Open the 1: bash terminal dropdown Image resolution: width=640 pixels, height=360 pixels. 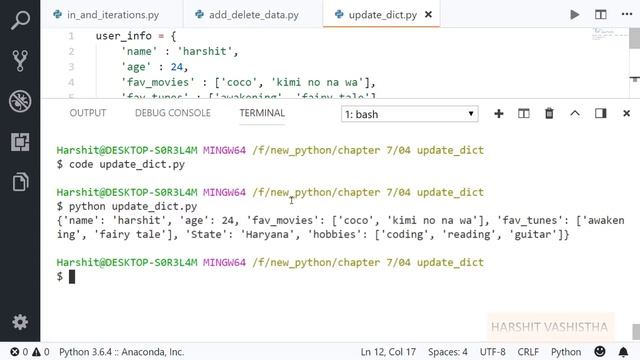click(409, 114)
